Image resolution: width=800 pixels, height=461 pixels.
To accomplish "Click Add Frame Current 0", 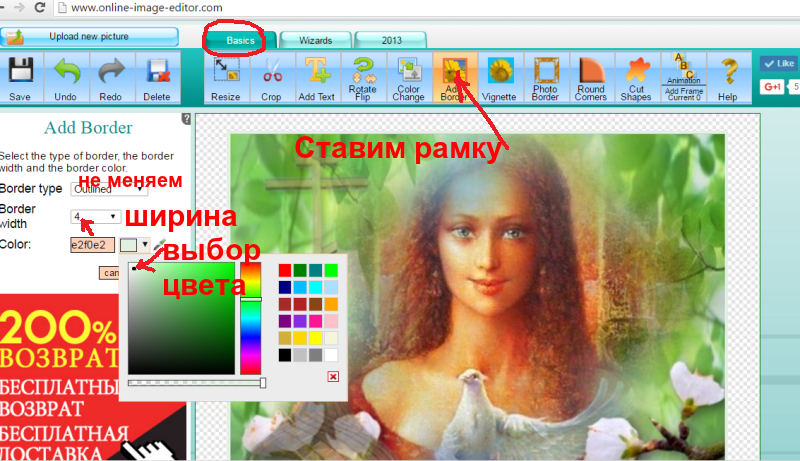I will (x=684, y=94).
